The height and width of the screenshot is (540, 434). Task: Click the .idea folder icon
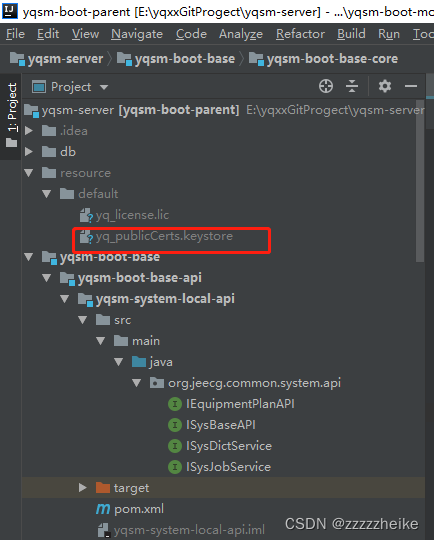pos(49,131)
